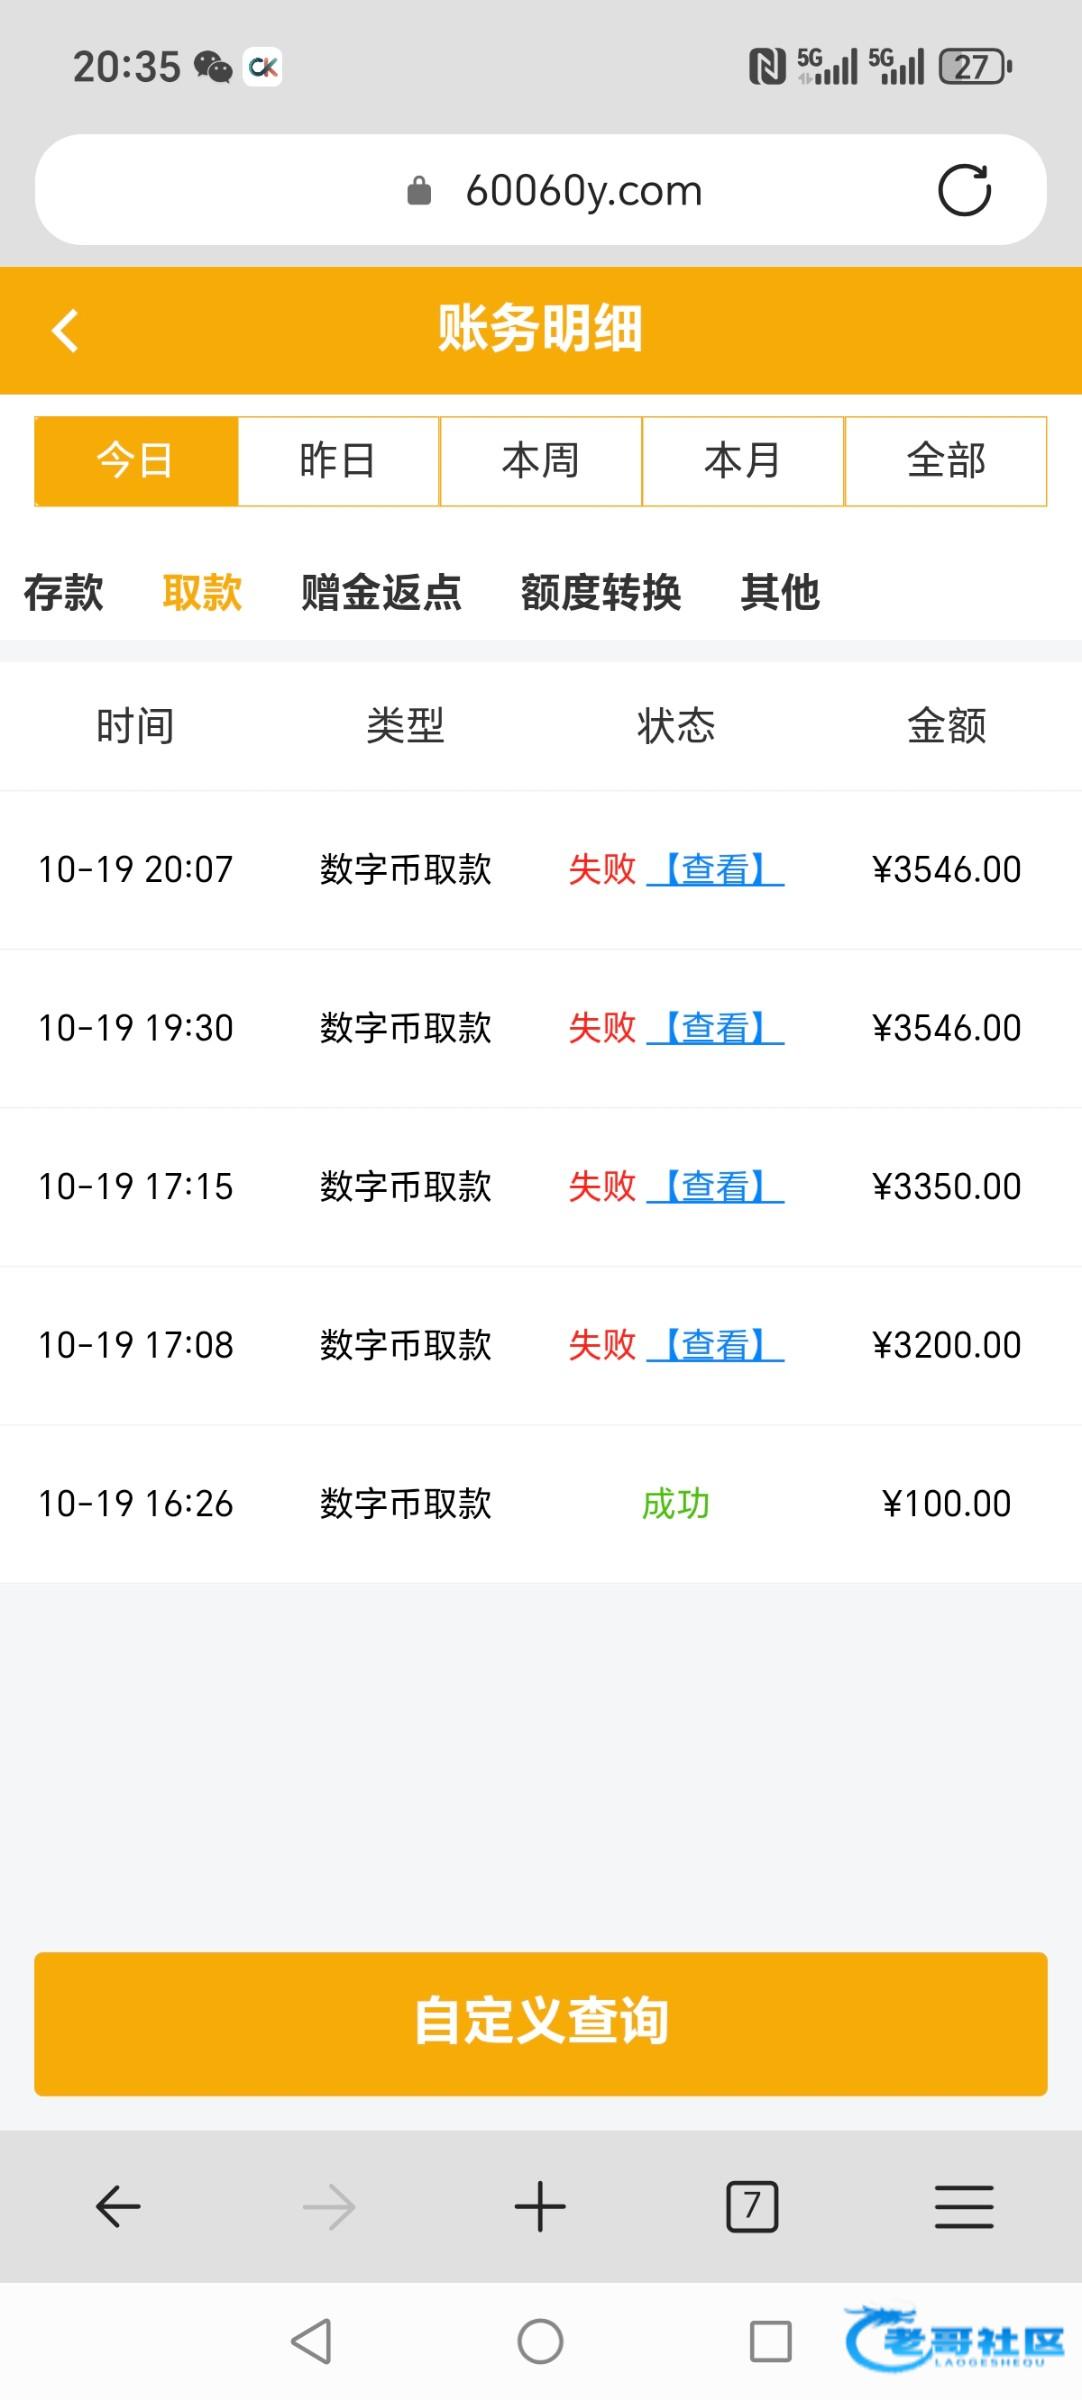Screen dimensions: 1082x2400
Task: Open the 赠金返点 category tab
Action: point(381,592)
